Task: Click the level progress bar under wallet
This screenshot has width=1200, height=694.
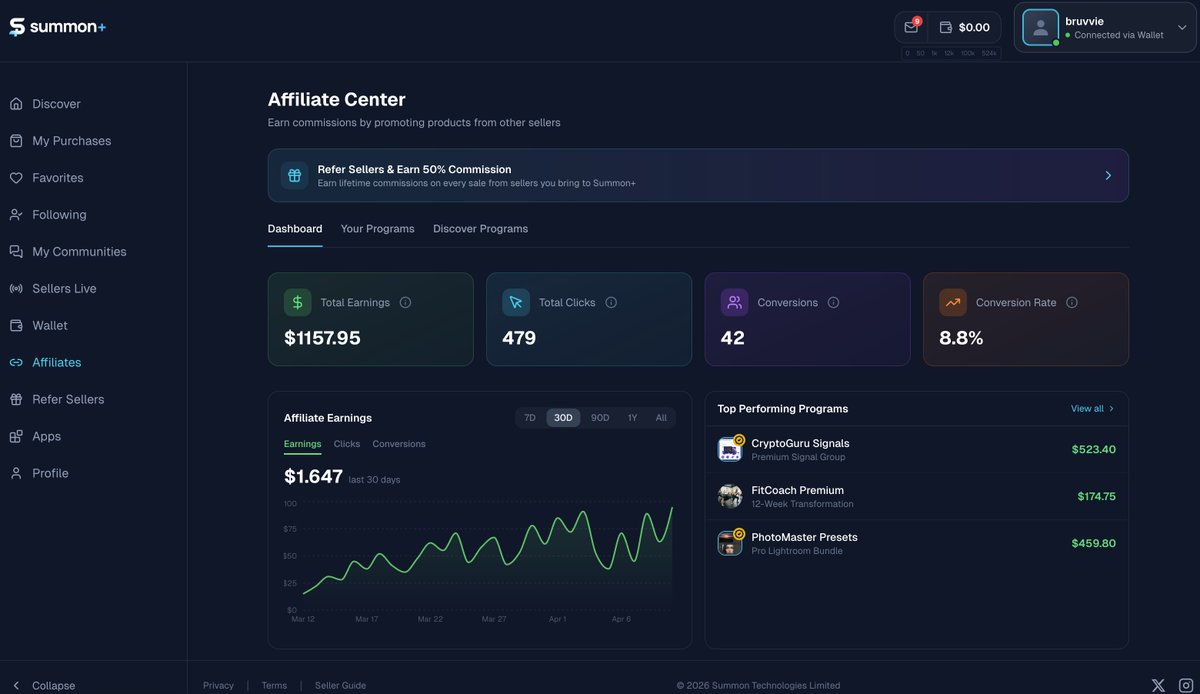Action: [951, 53]
